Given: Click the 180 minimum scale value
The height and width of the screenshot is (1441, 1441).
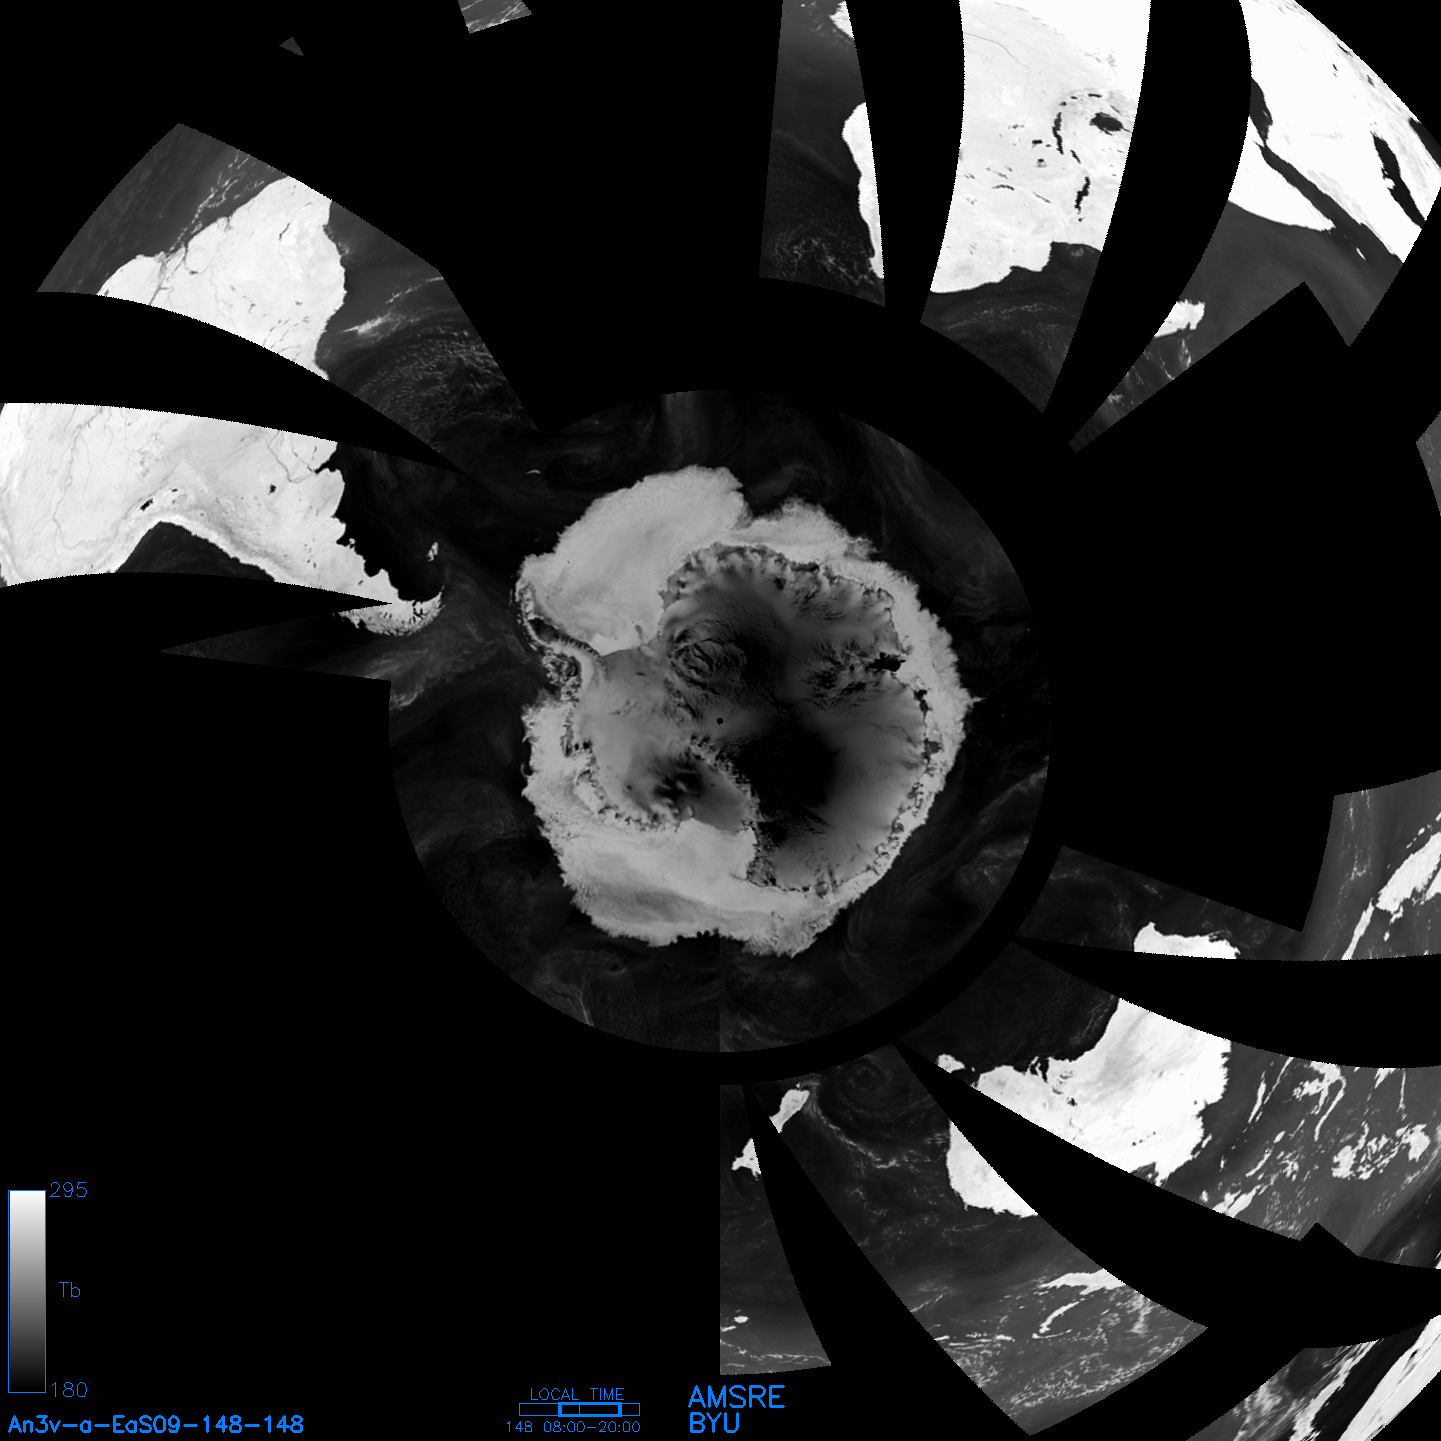Looking at the screenshot, I should [69, 1390].
